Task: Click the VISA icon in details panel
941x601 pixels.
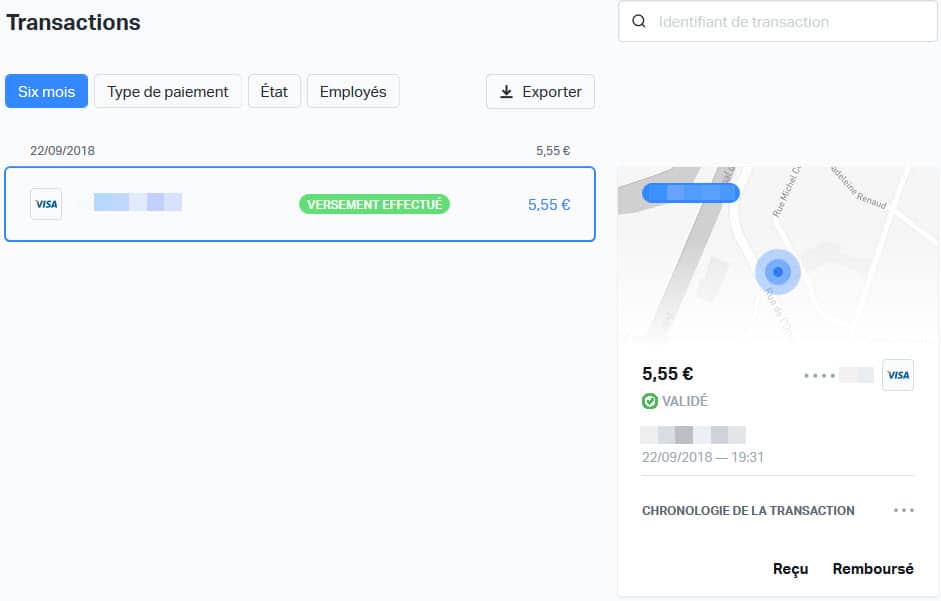Action: pyautogui.click(x=898, y=375)
